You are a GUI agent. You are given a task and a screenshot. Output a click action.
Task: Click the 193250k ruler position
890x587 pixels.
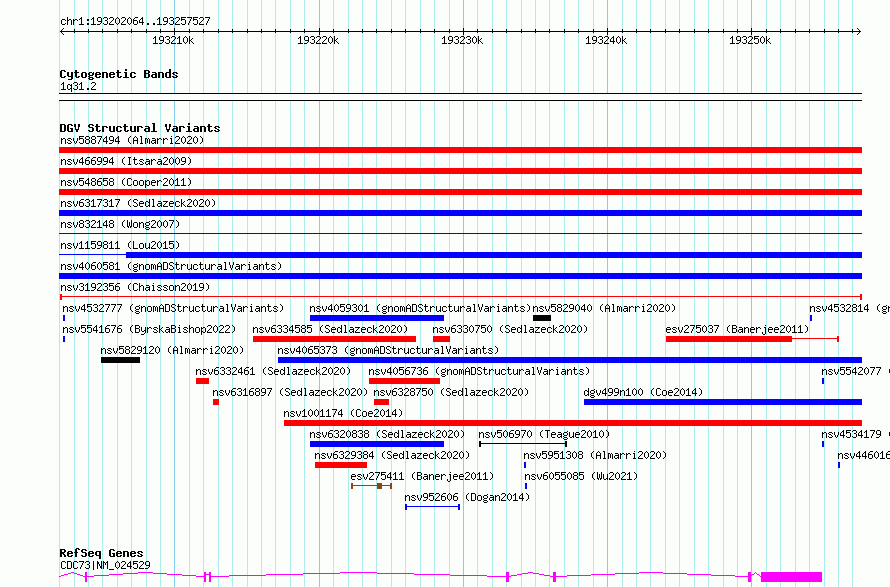coord(750,40)
